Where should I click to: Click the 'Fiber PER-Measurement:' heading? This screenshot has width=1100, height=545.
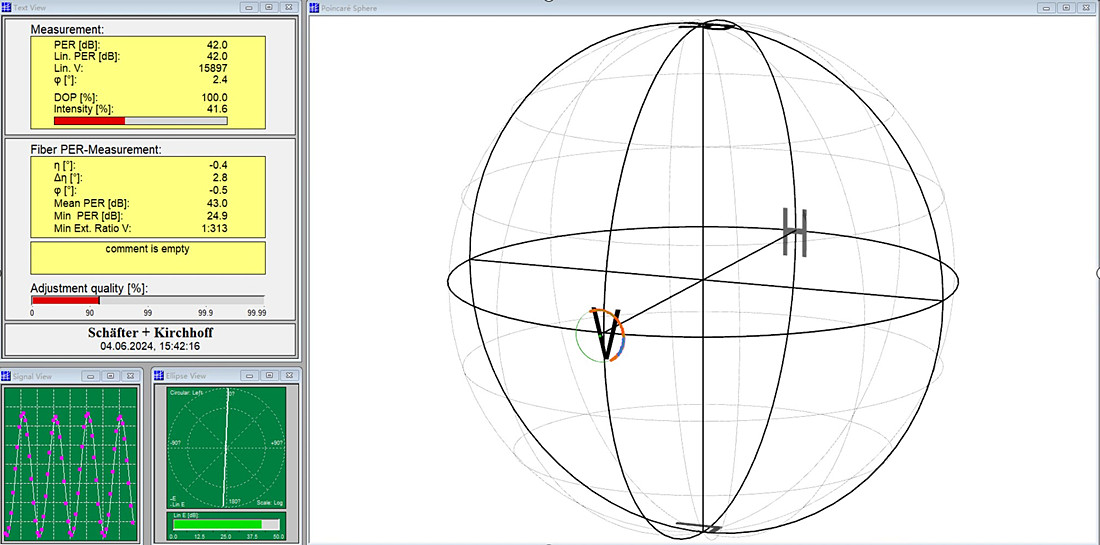[x=96, y=149]
